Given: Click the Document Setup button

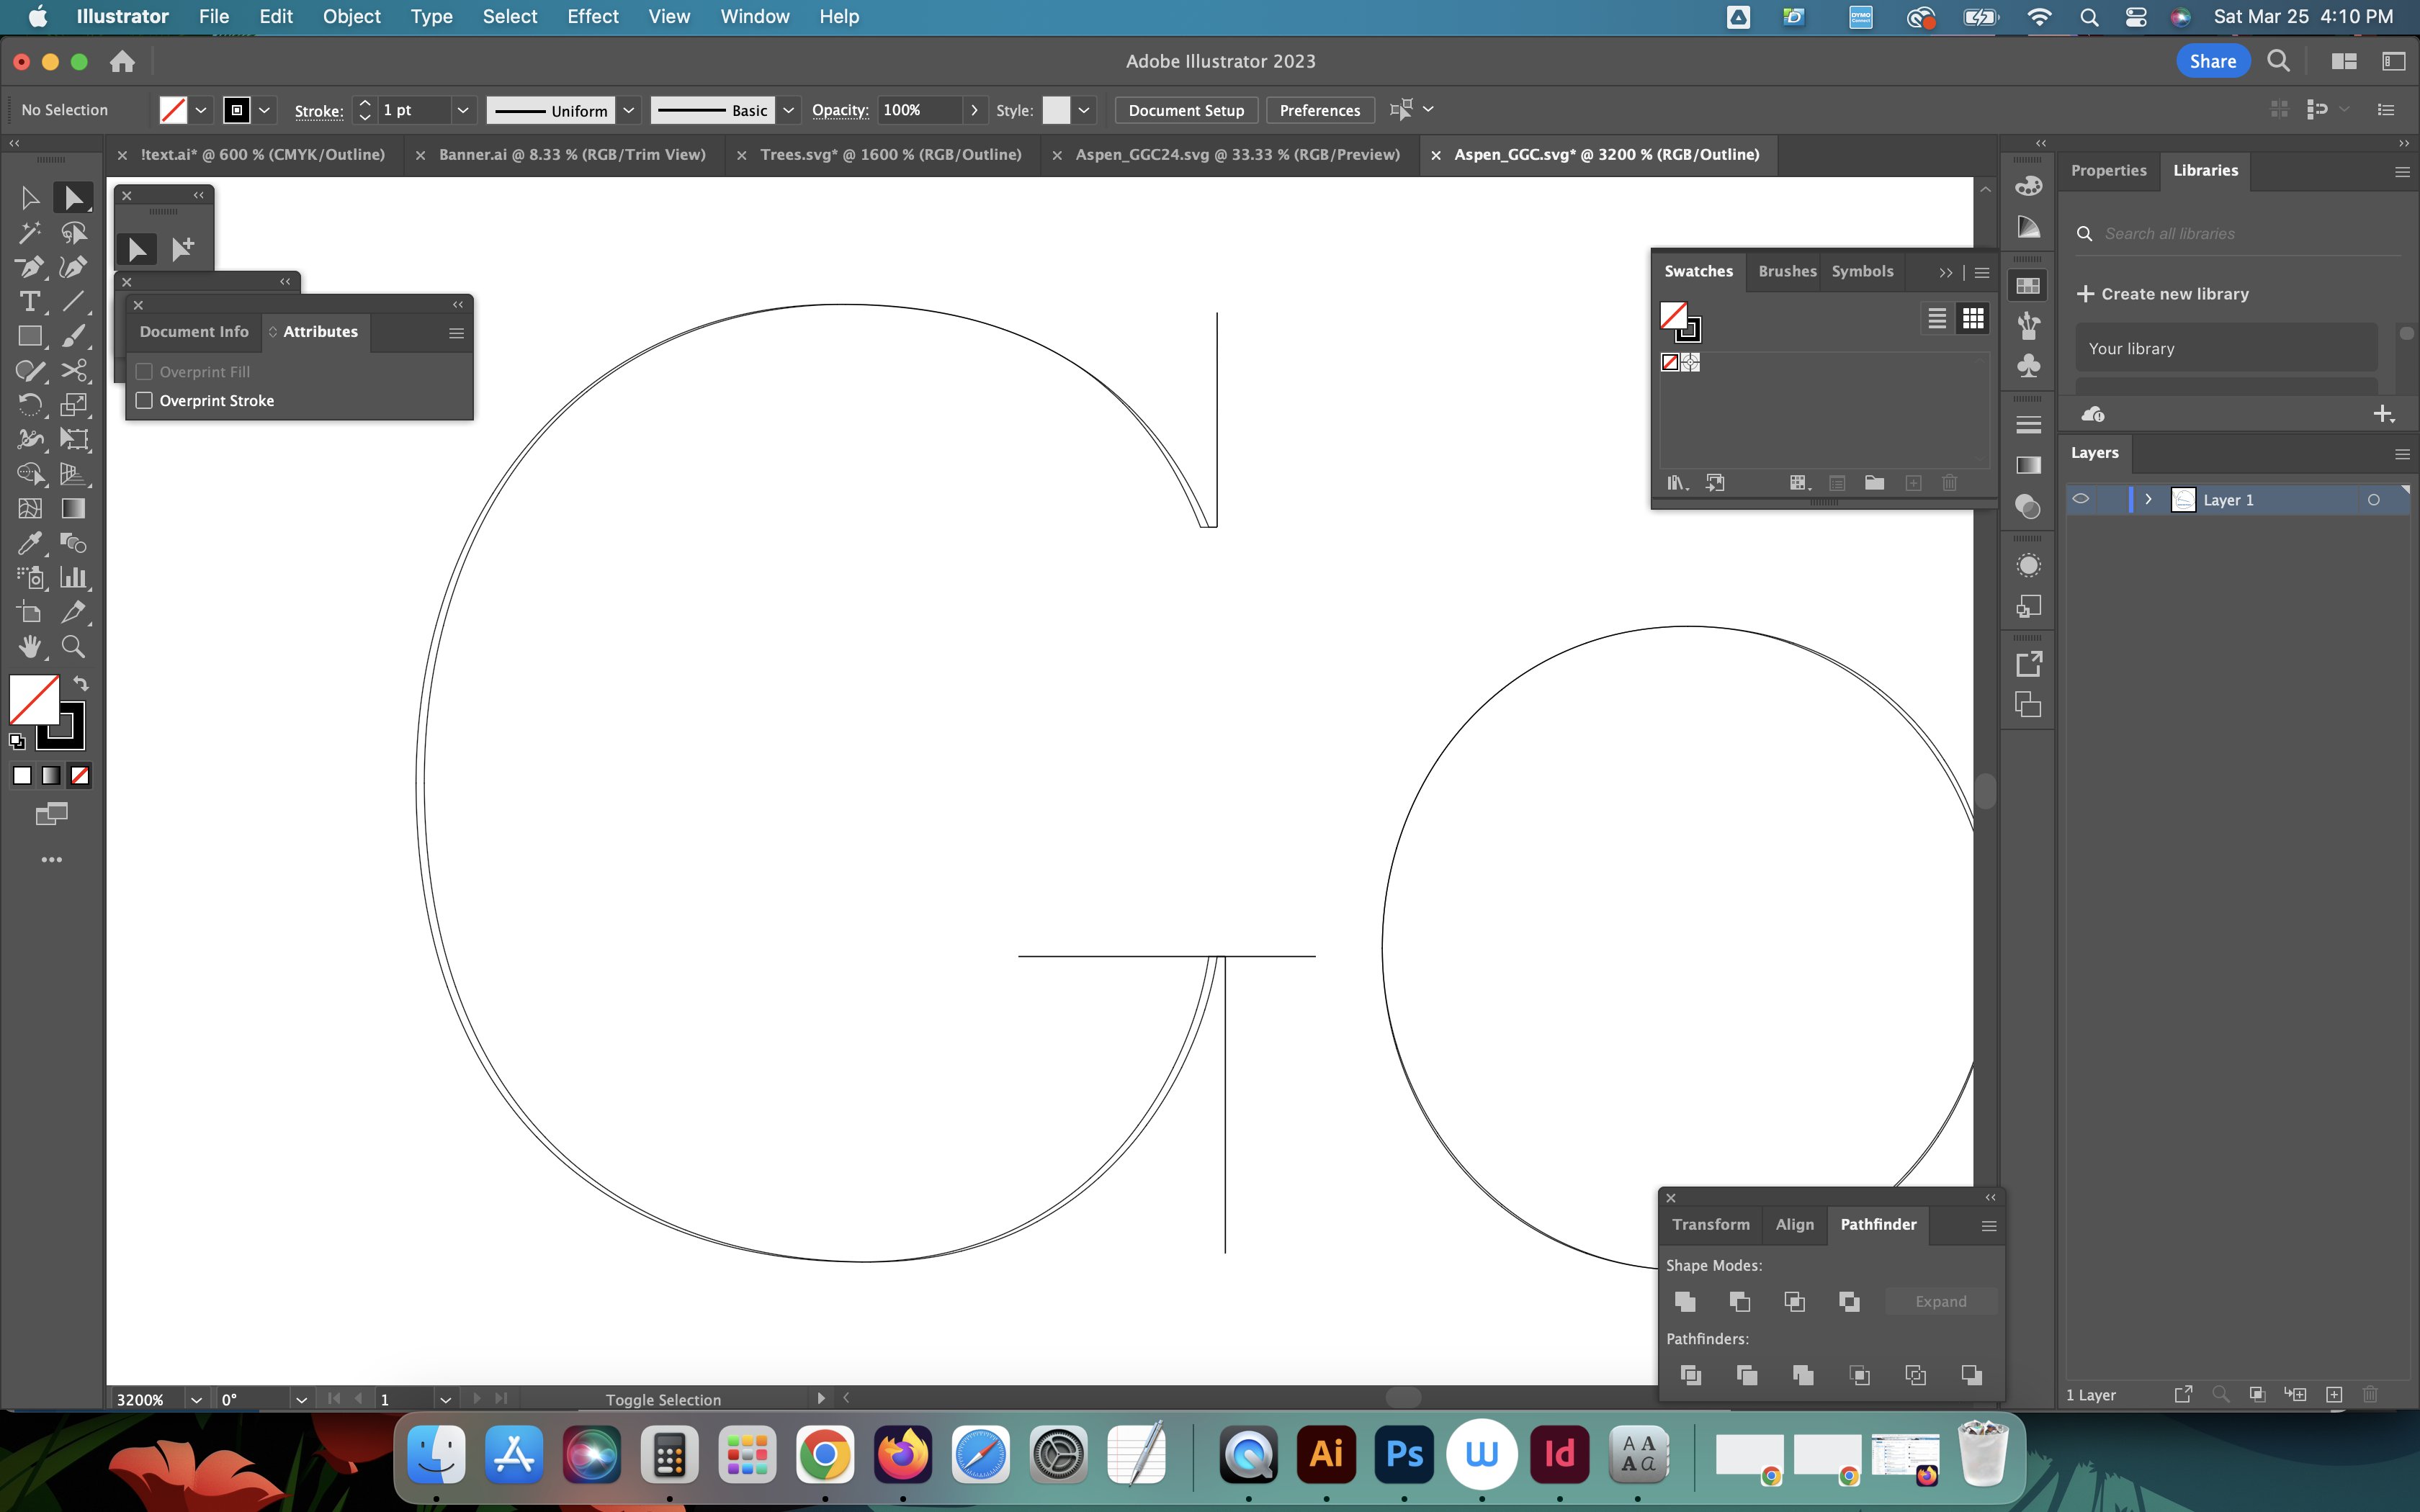Looking at the screenshot, I should tap(1186, 110).
